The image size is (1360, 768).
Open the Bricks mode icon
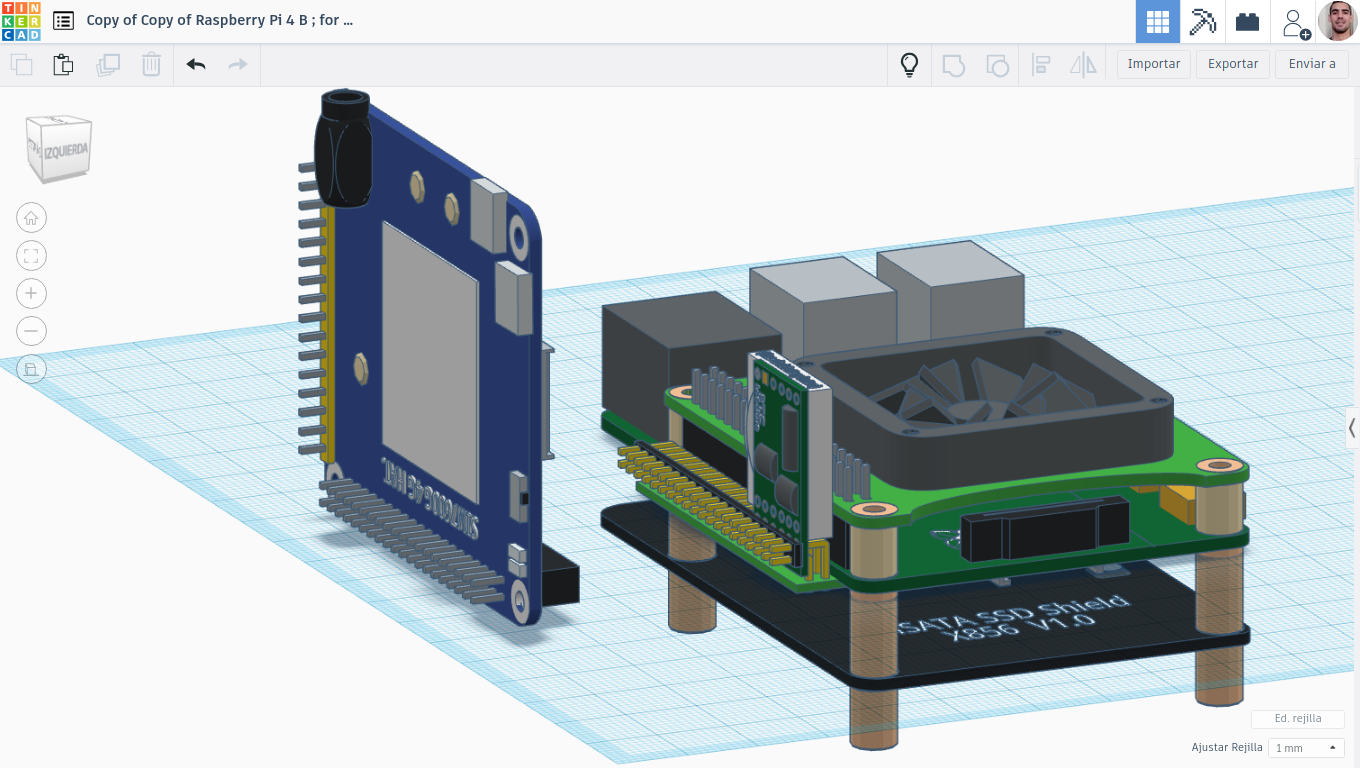1247,21
